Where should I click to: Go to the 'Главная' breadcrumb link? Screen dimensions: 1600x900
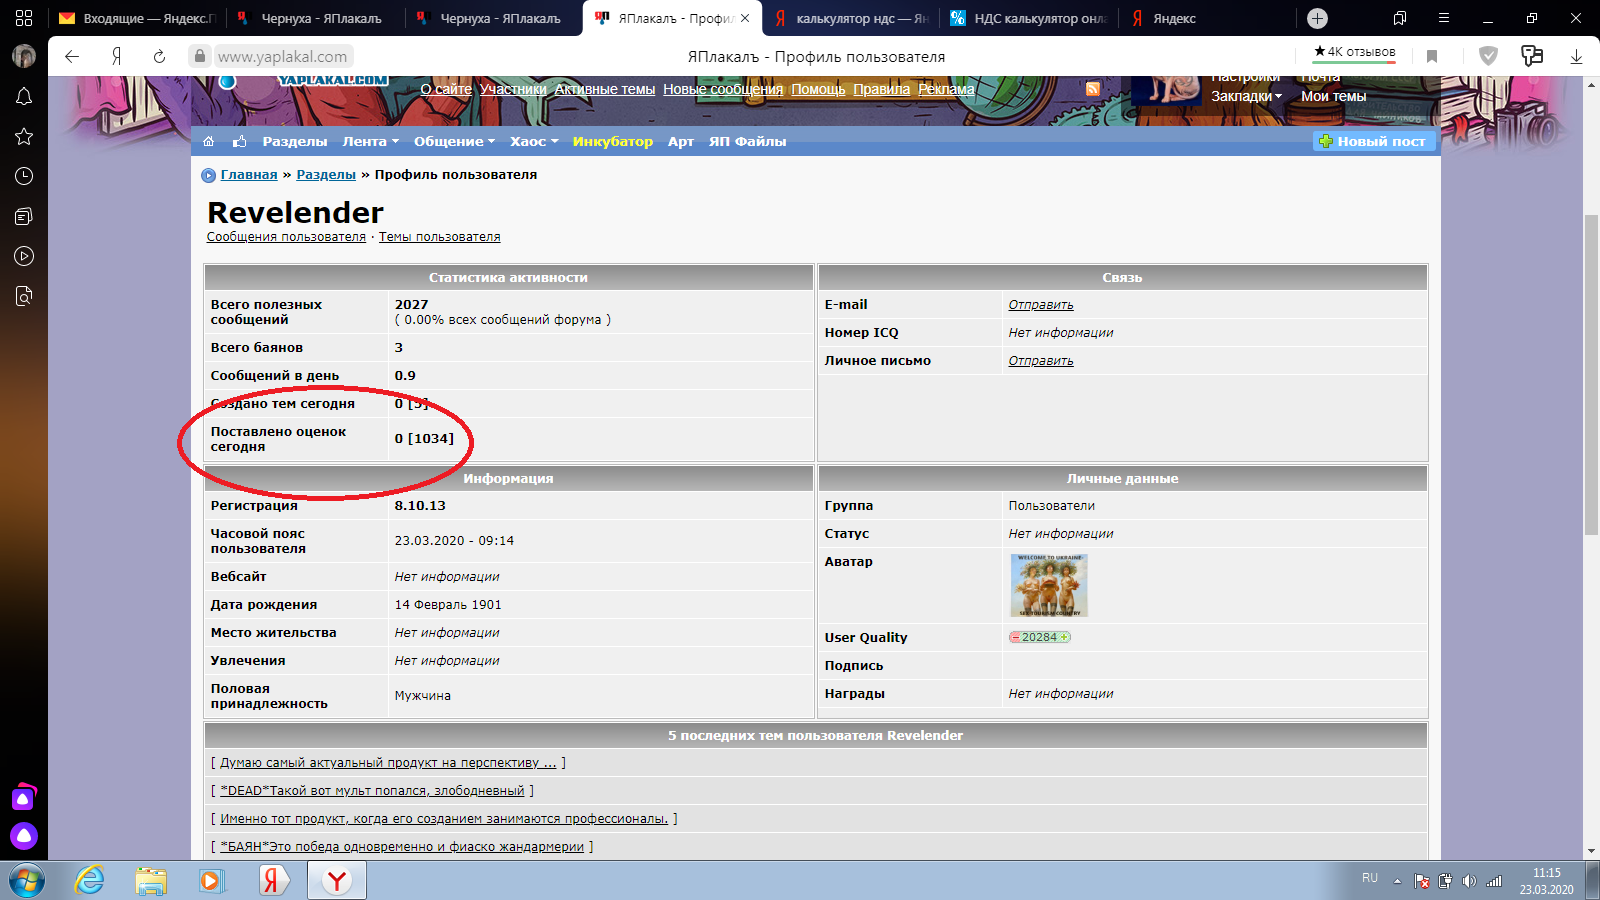[x=249, y=175]
